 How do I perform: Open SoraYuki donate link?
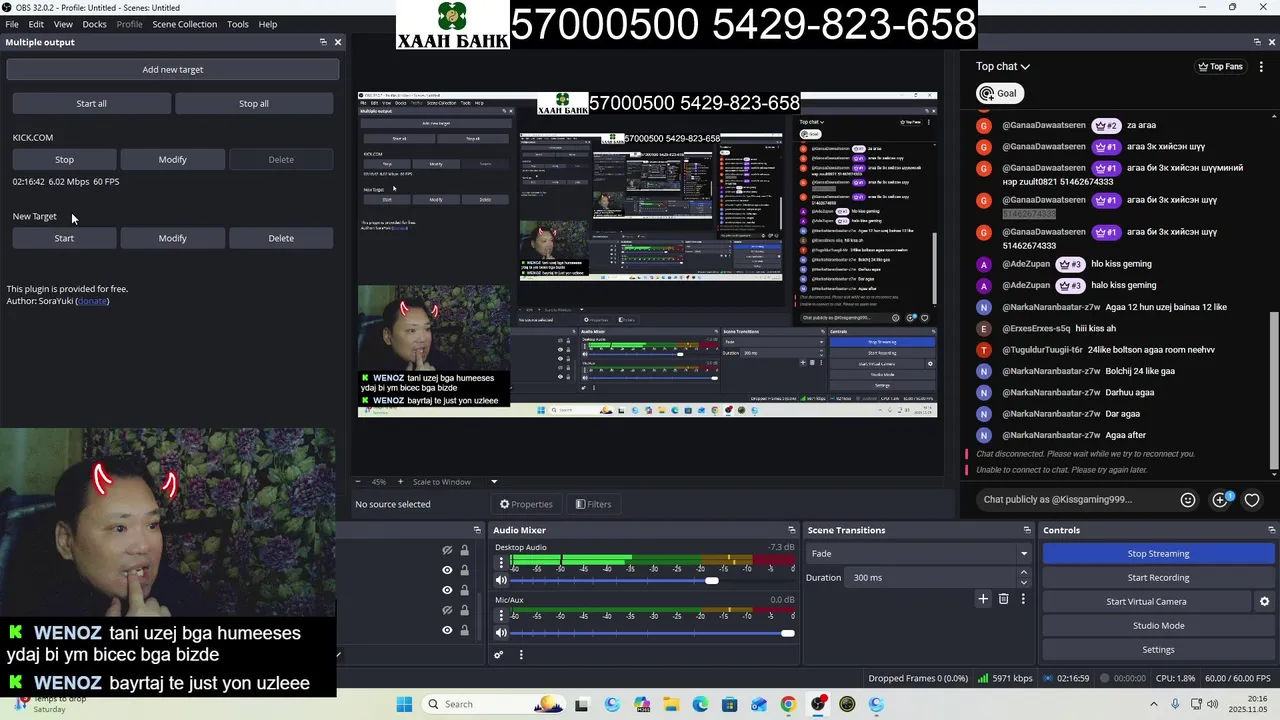(x=92, y=301)
